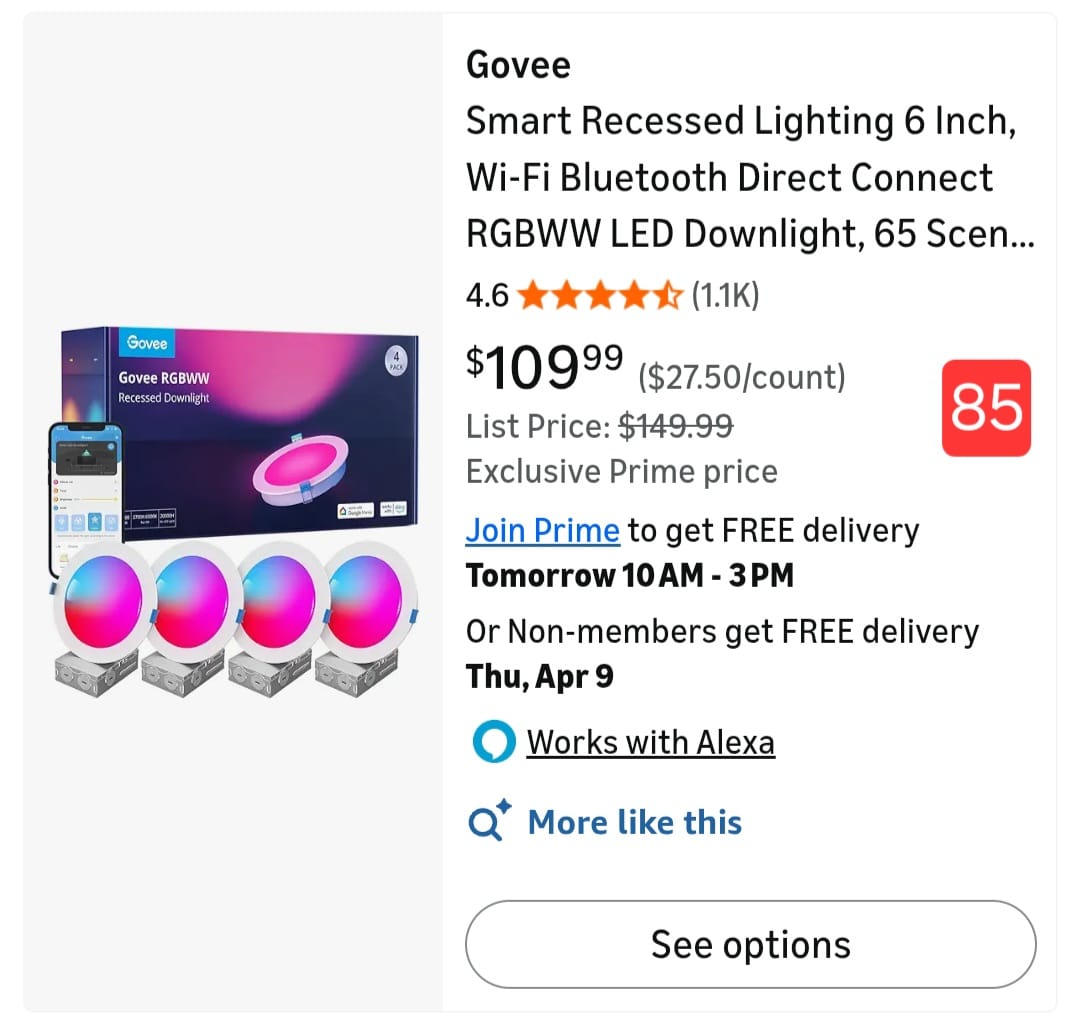The height and width of the screenshot is (1023, 1080).
Task: Open the 1.1K reviews count
Action: (x=725, y=295)
